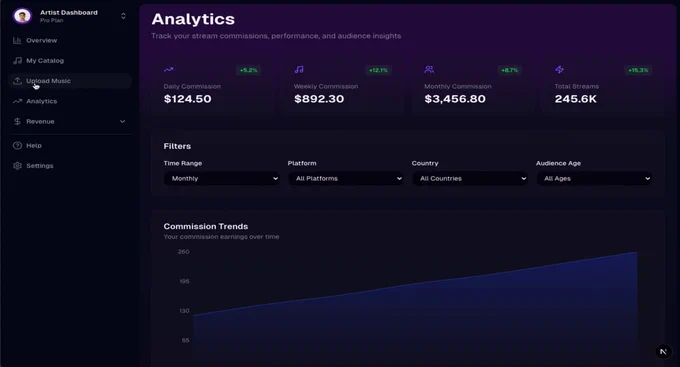Open Settings from the sidebar

[x=70, y=166]
